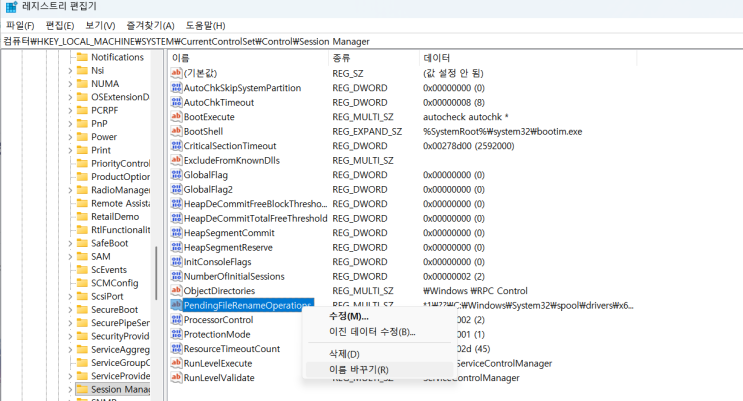Open the 파일(F) menu

coord(20,26)
